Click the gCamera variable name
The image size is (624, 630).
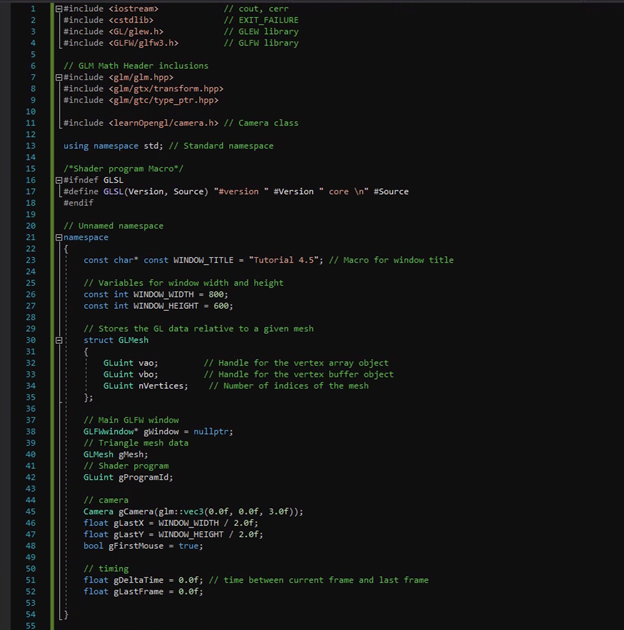pyautogui.click(x=136, y=512)
